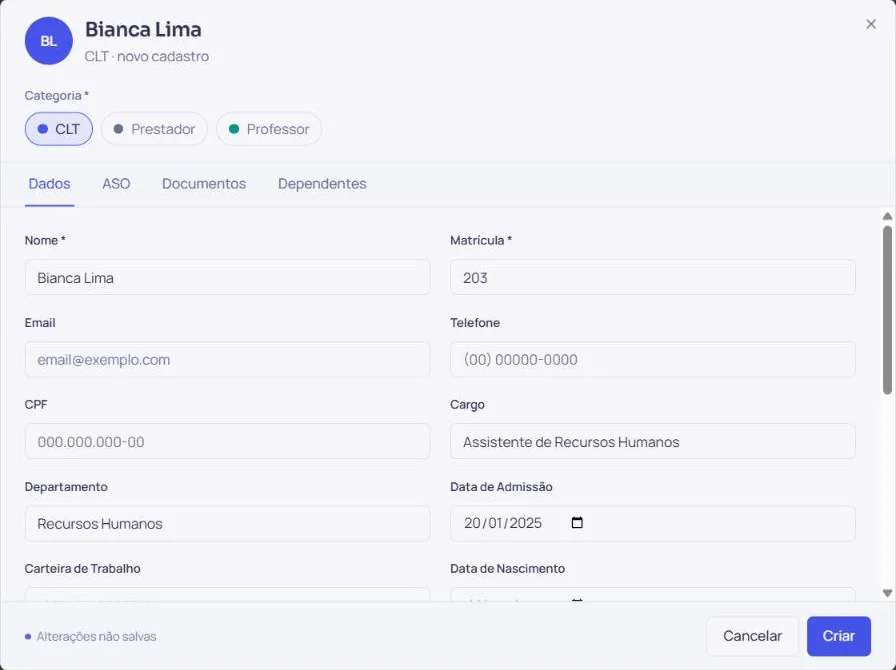Image resolution: width=896 pixels, height=670 pixels.
Task: Select the Professor category chip
Action: pos(269,129)
